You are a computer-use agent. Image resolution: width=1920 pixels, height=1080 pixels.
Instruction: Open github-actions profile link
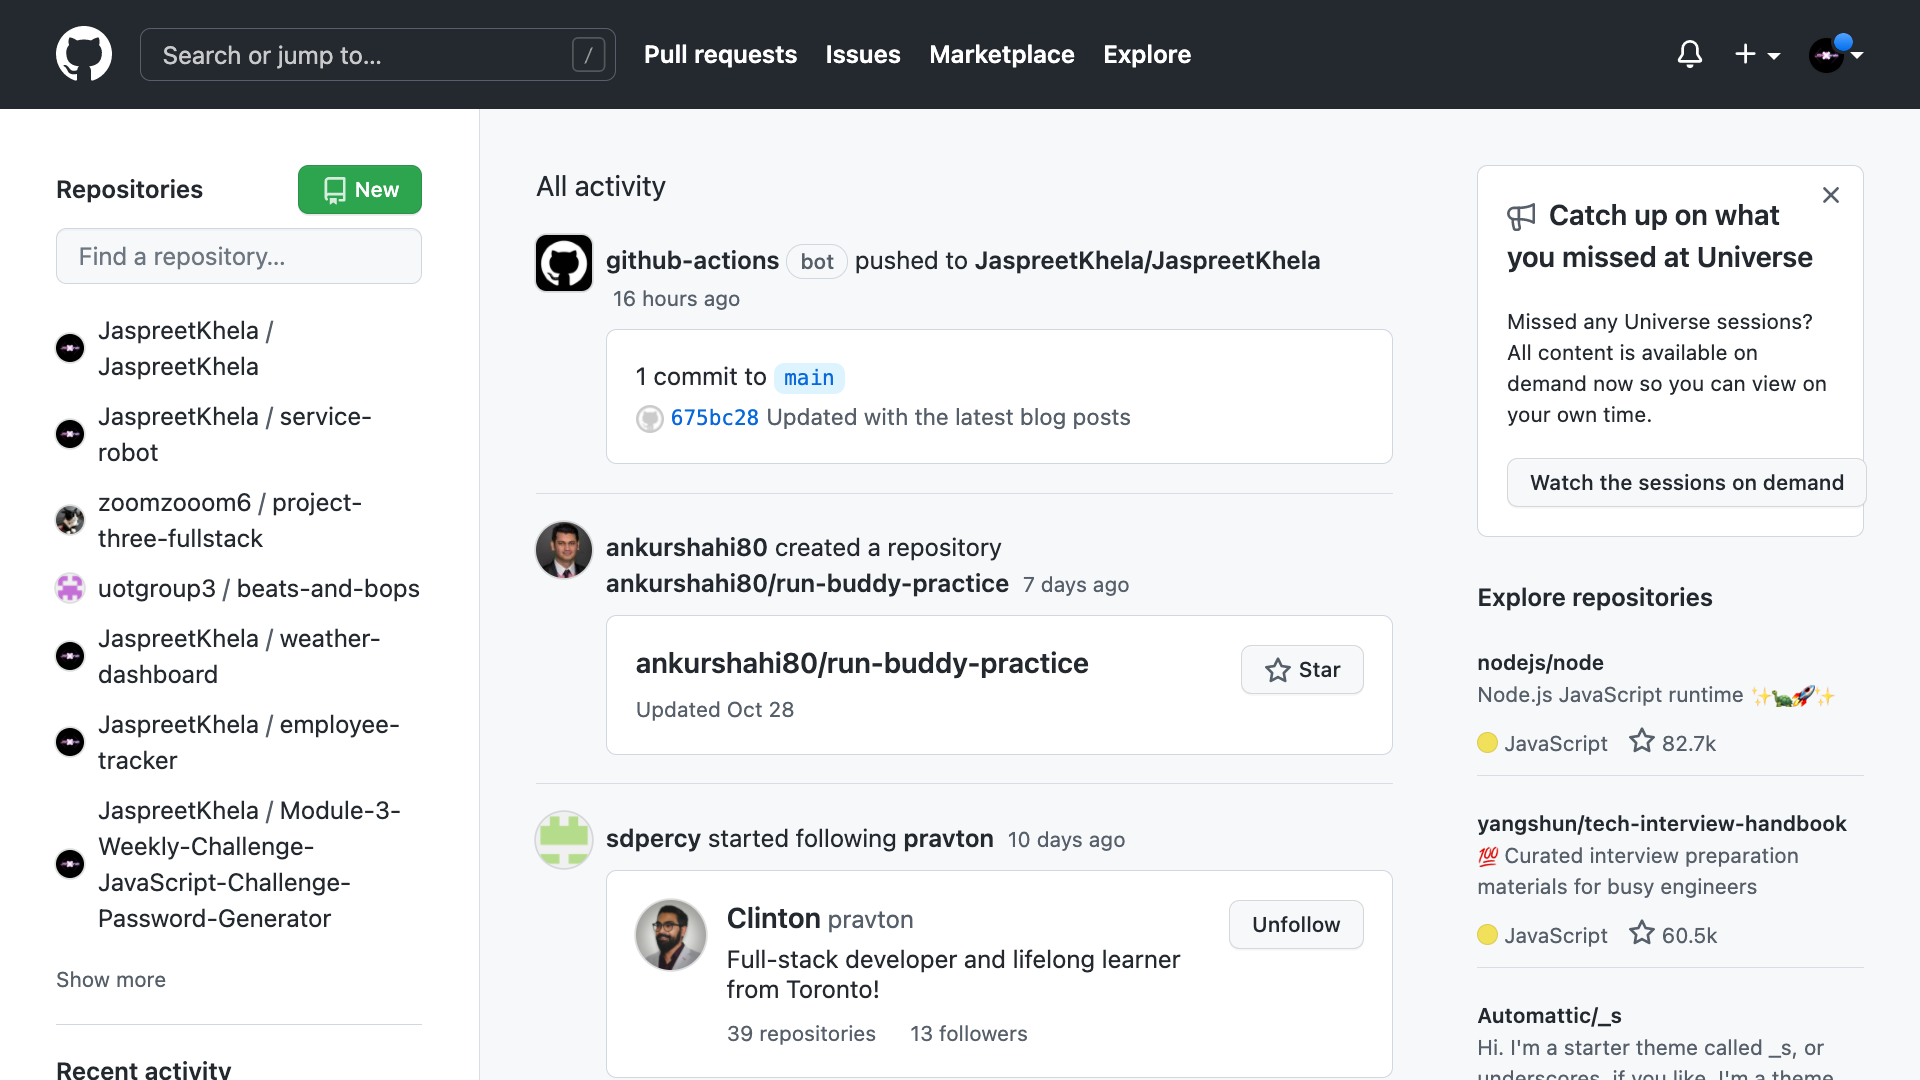[692, 261]
